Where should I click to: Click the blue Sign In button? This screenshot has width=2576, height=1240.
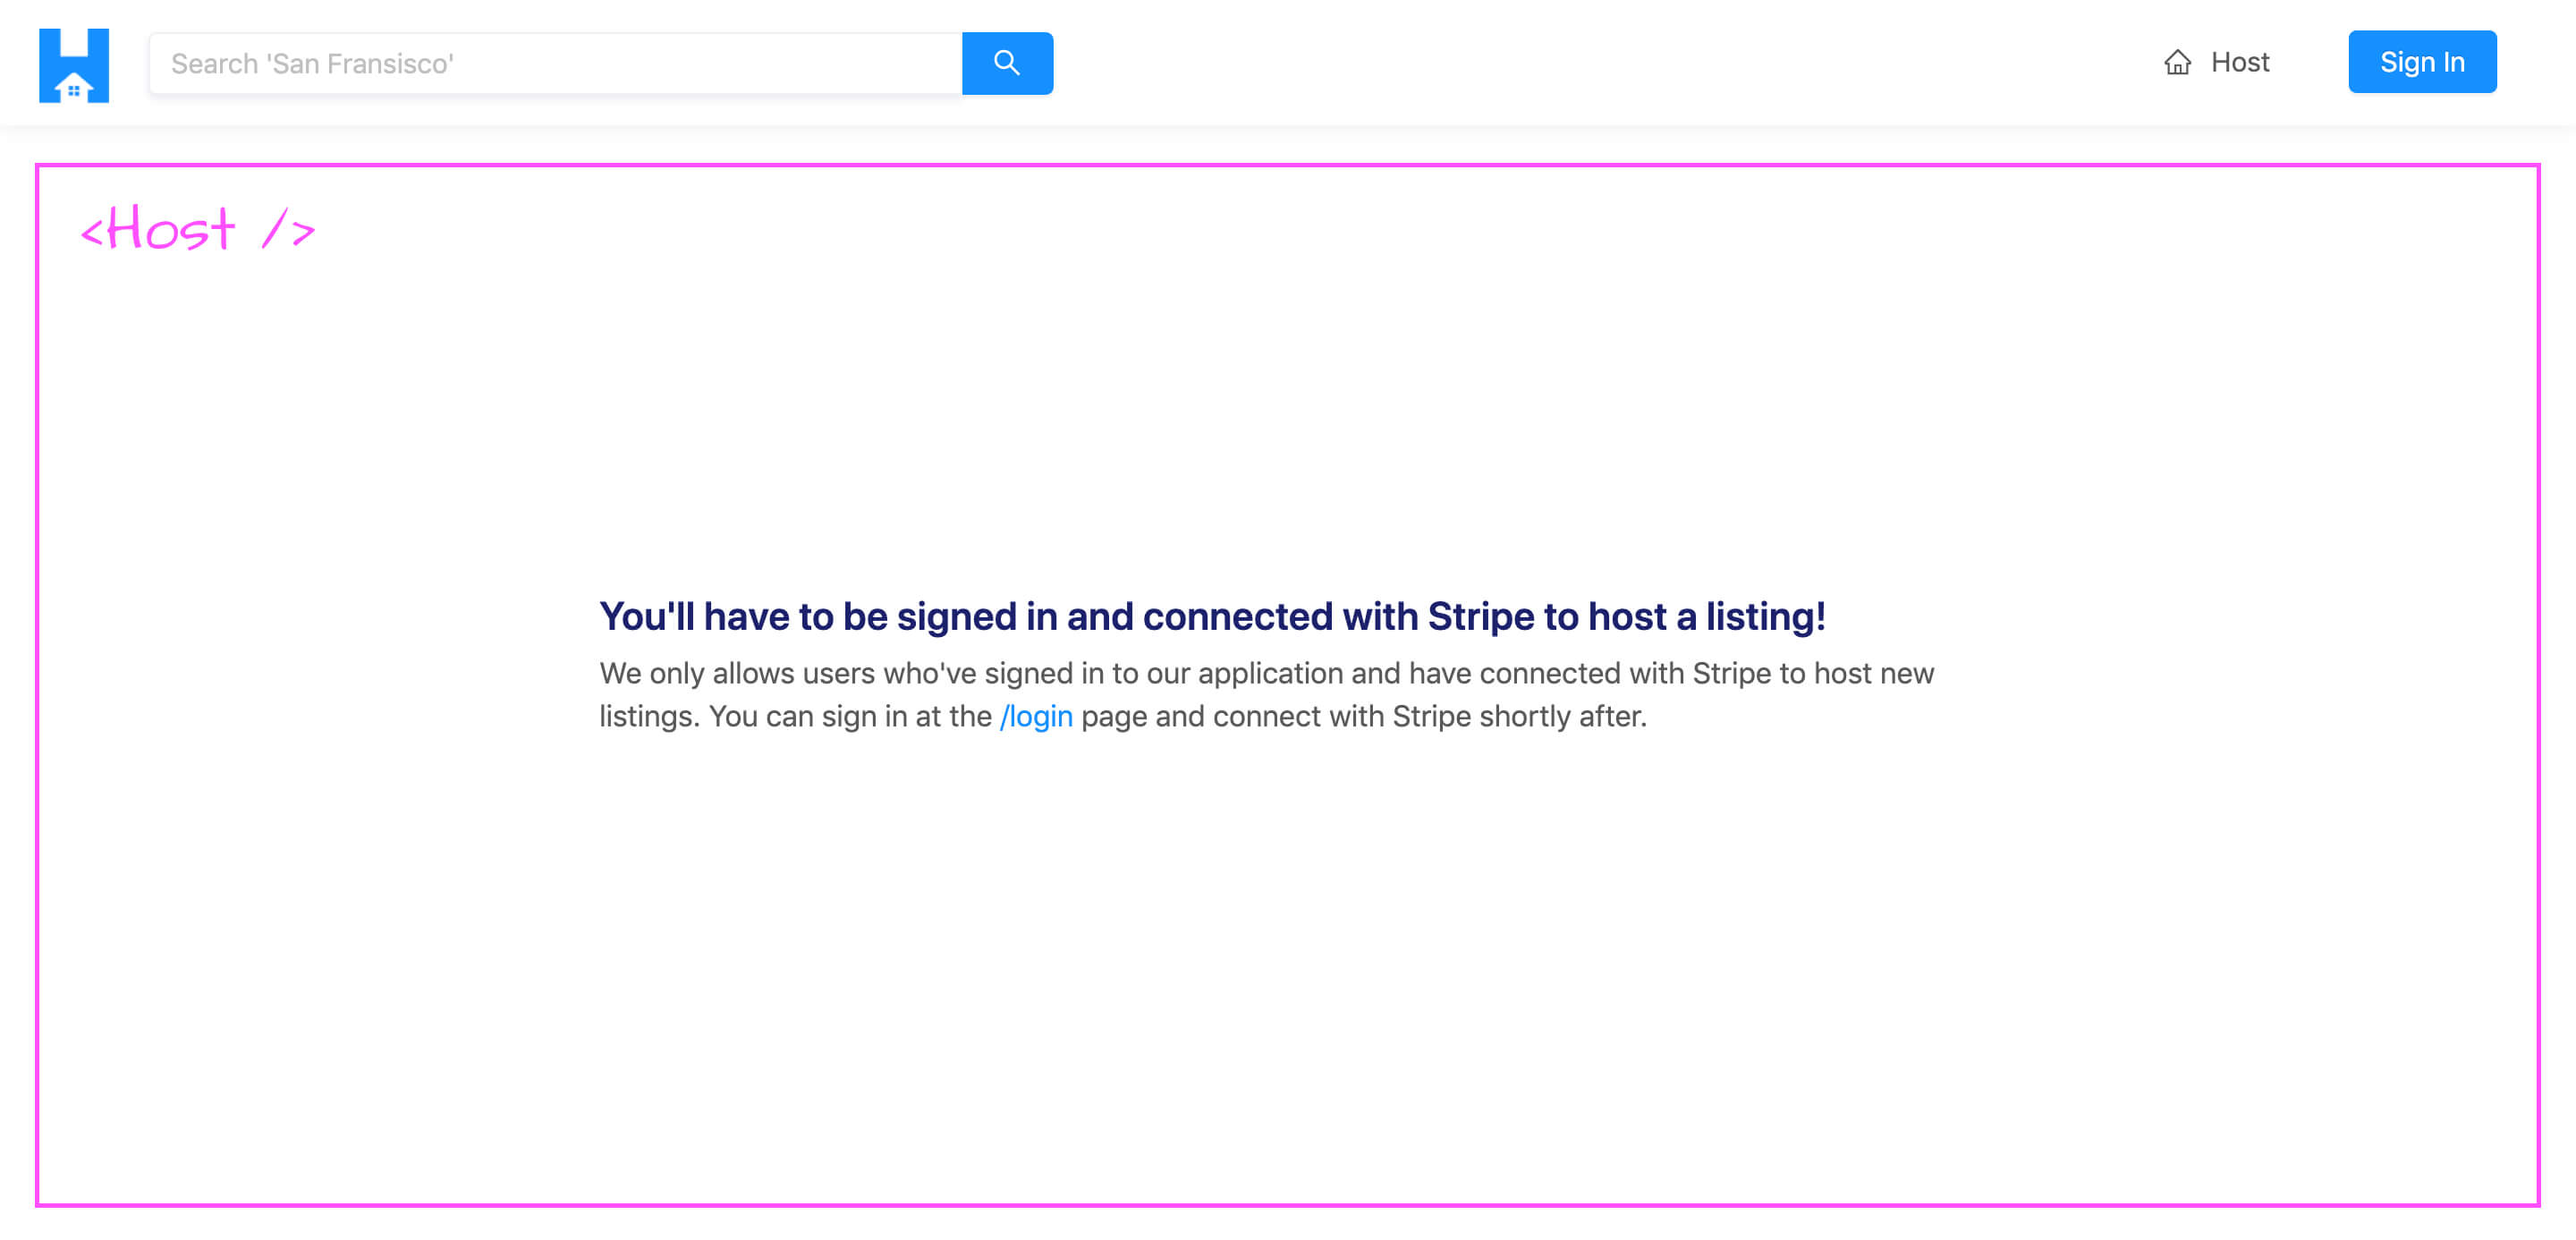[x=2422, y=62]
